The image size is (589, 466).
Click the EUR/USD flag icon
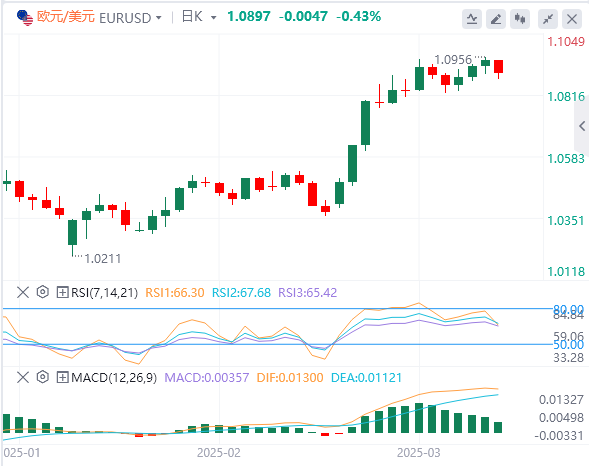click(x=25, y=18)
